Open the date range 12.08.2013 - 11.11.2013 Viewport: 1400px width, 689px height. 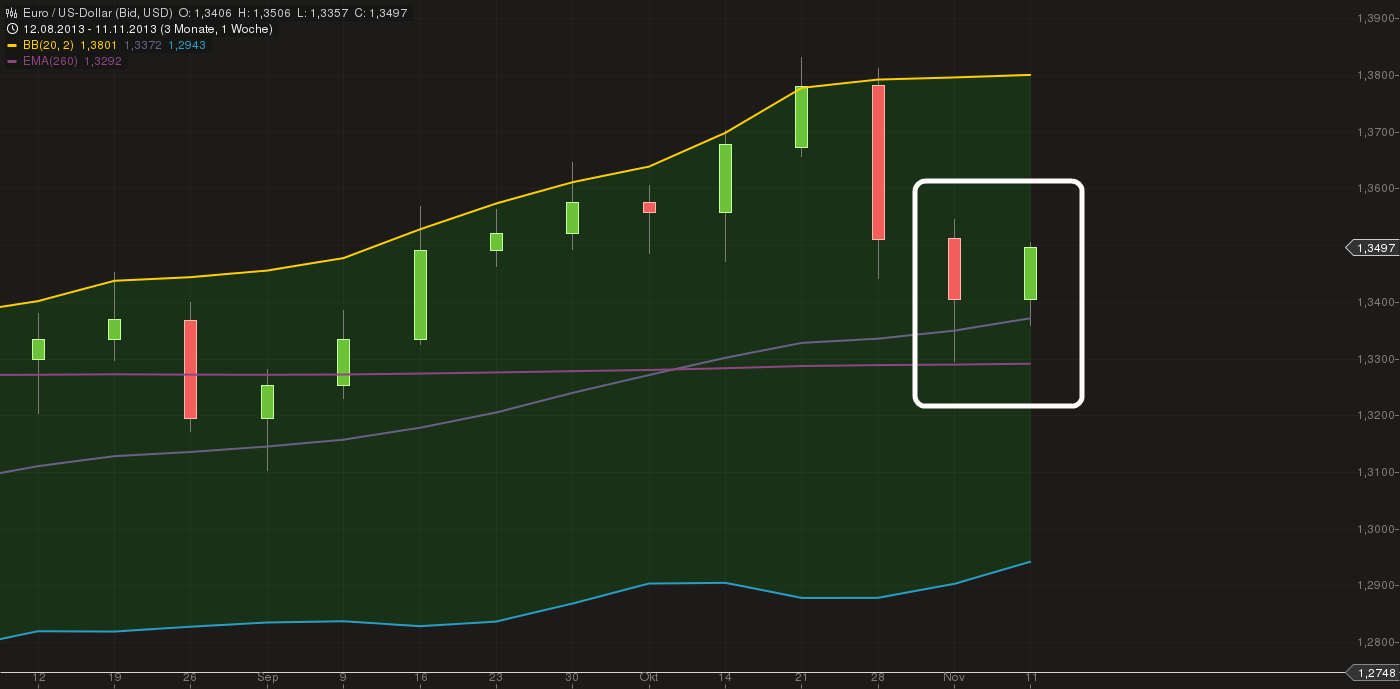pyautogui.click(x=90, y=28)
